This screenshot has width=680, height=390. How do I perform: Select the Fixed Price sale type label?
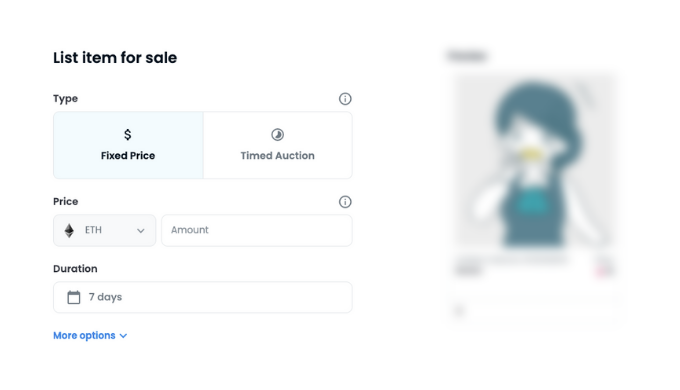click(128, 156)
